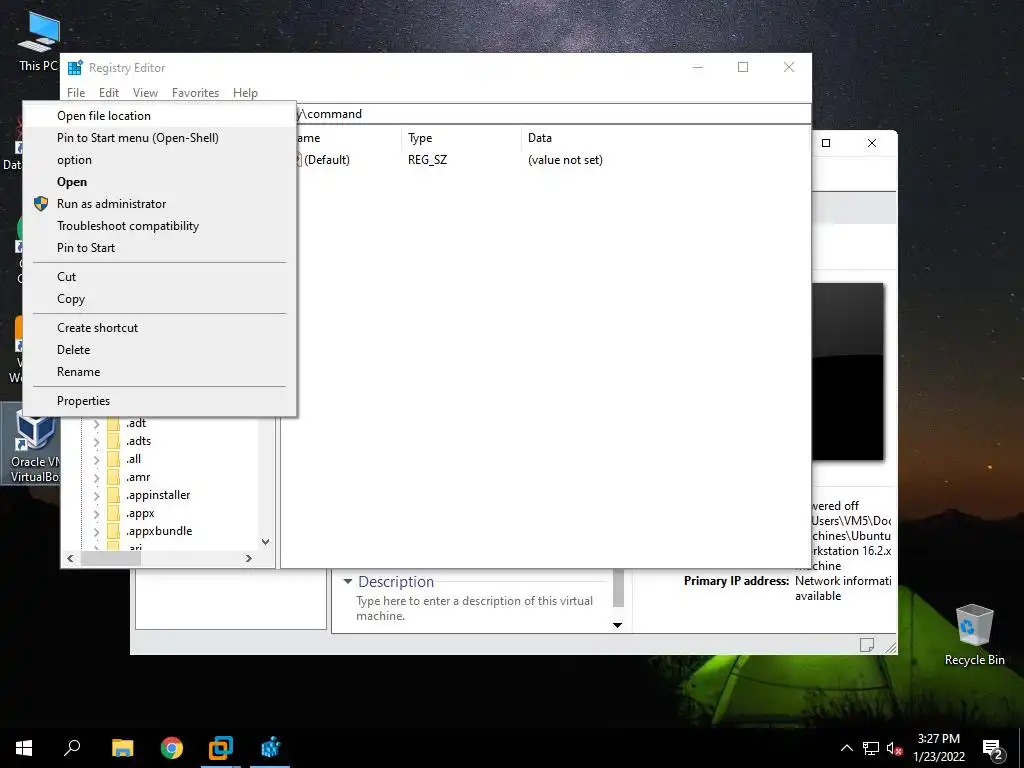1024x768 pixels.
Task: Click the .all folder icon in tree
Action: 114,459
